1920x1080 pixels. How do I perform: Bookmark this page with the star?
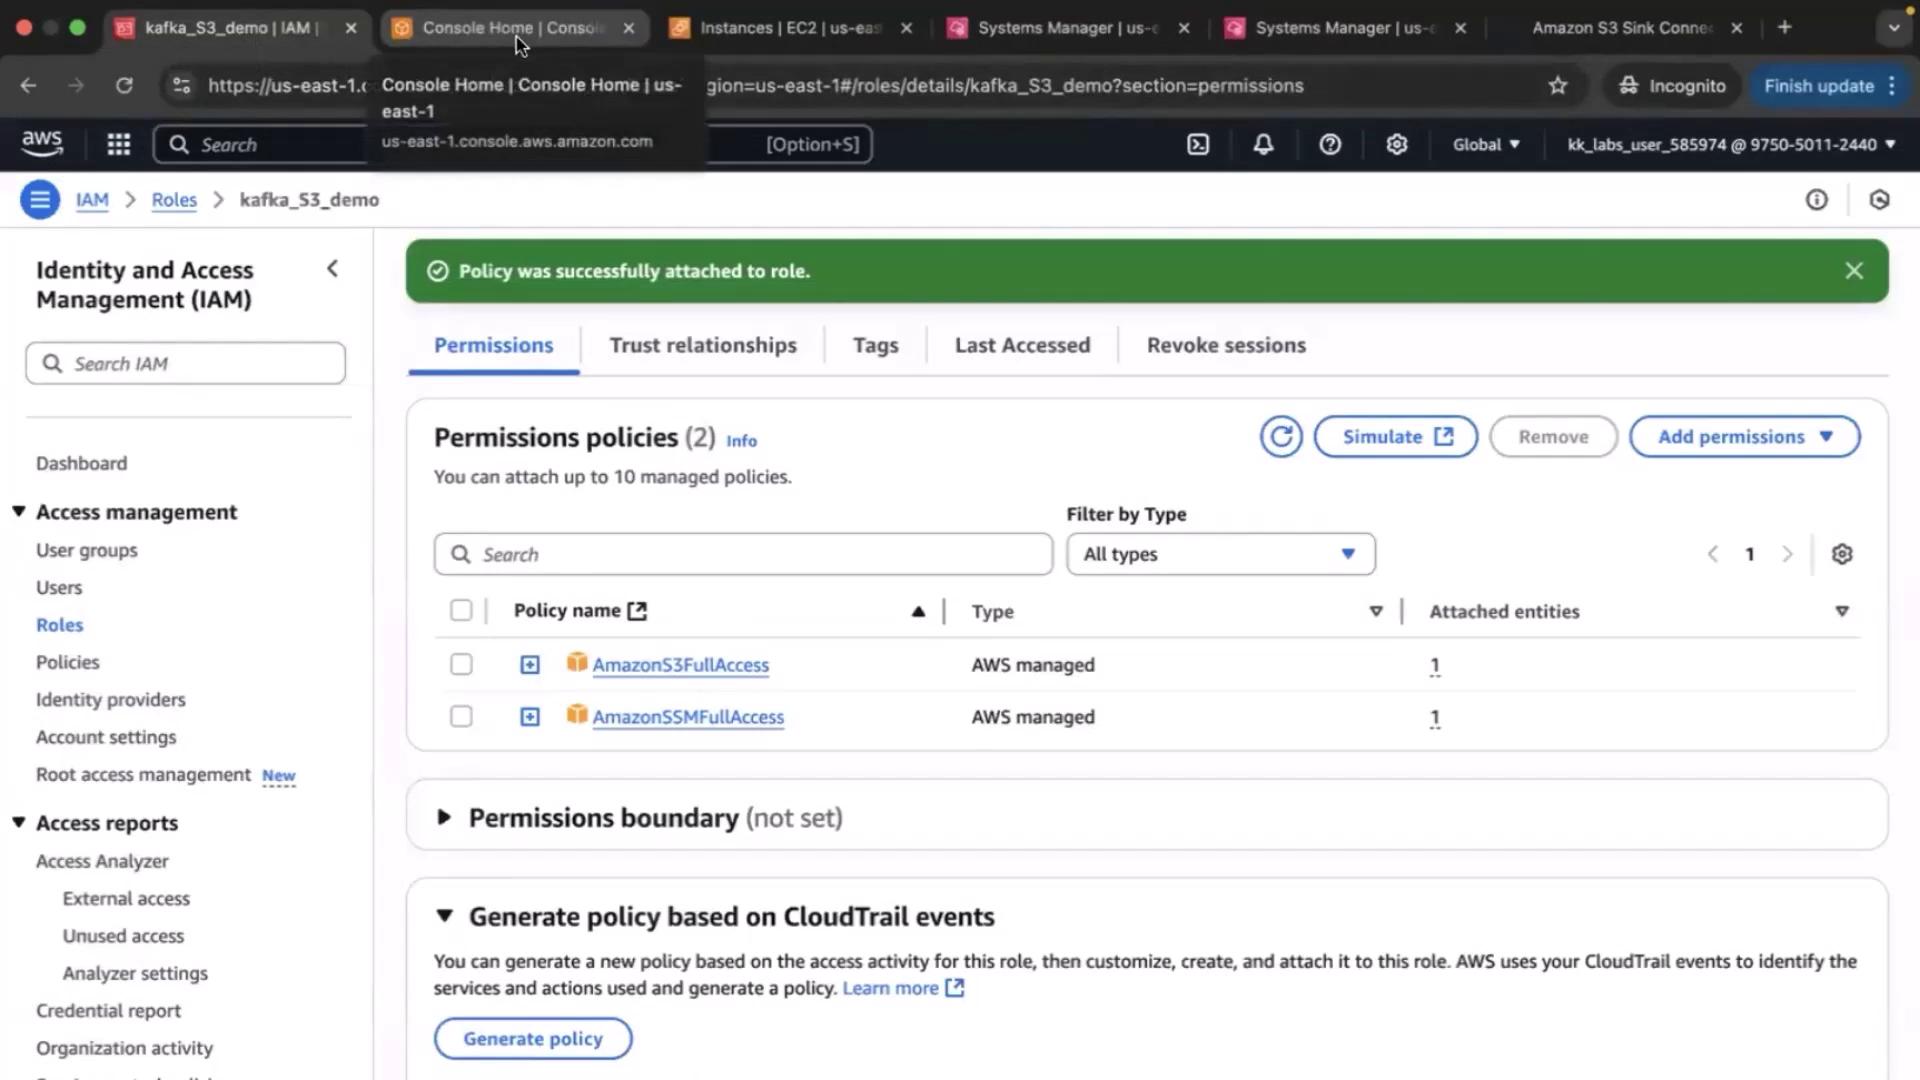[1558, 86]
